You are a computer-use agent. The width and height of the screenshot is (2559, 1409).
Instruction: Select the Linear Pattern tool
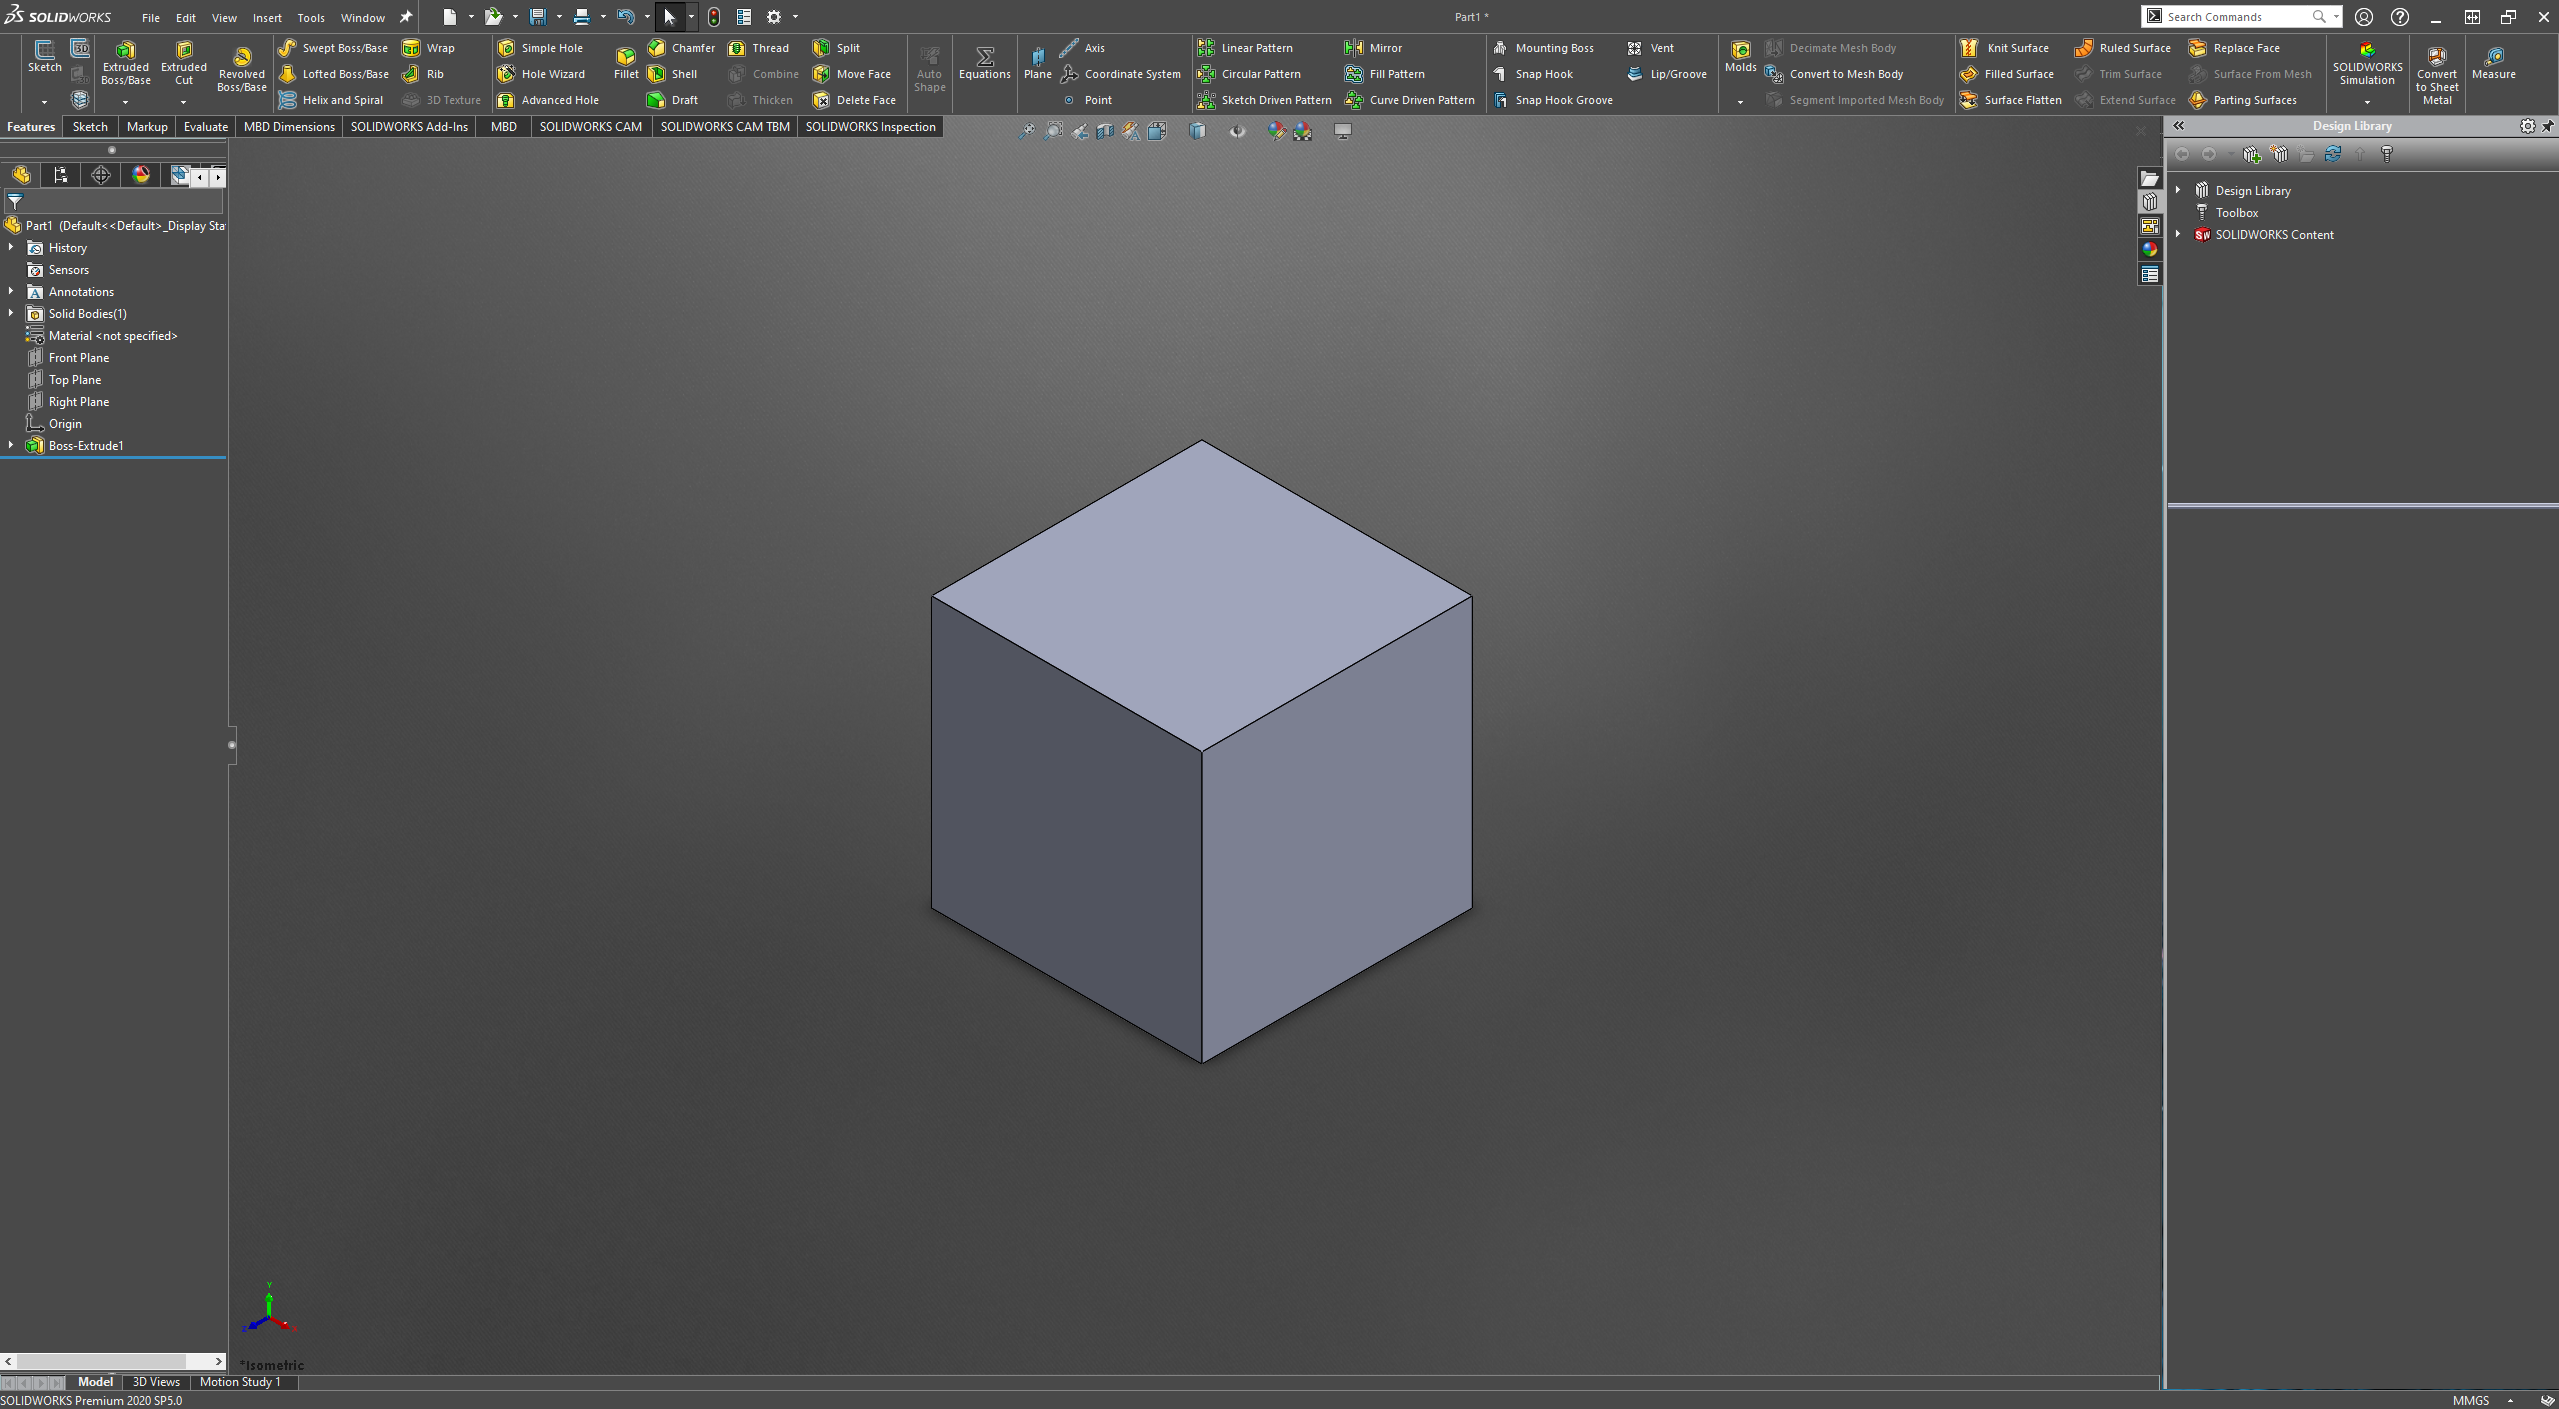1251,47
